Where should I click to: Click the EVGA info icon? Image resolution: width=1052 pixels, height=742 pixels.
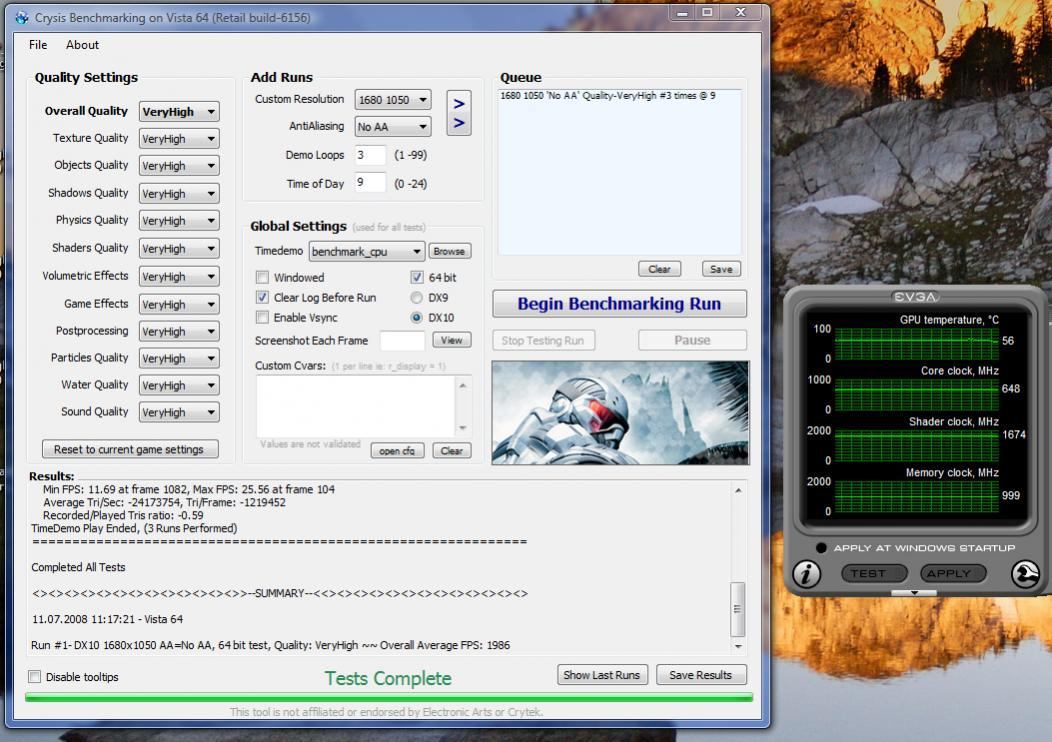click(x=806, y=574)
